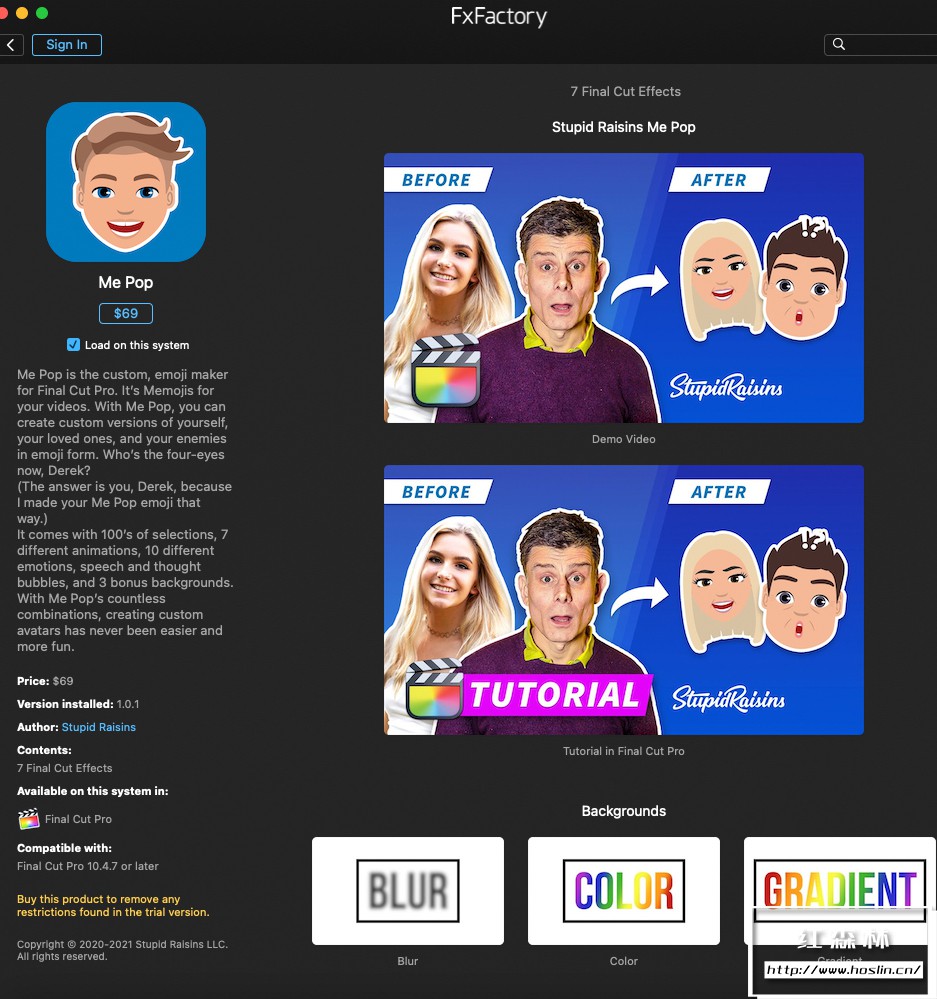This screenshot has width=937, height=999.
Task: Click the "Version installed: 1.0.1" text
Action: click(78, 704)
